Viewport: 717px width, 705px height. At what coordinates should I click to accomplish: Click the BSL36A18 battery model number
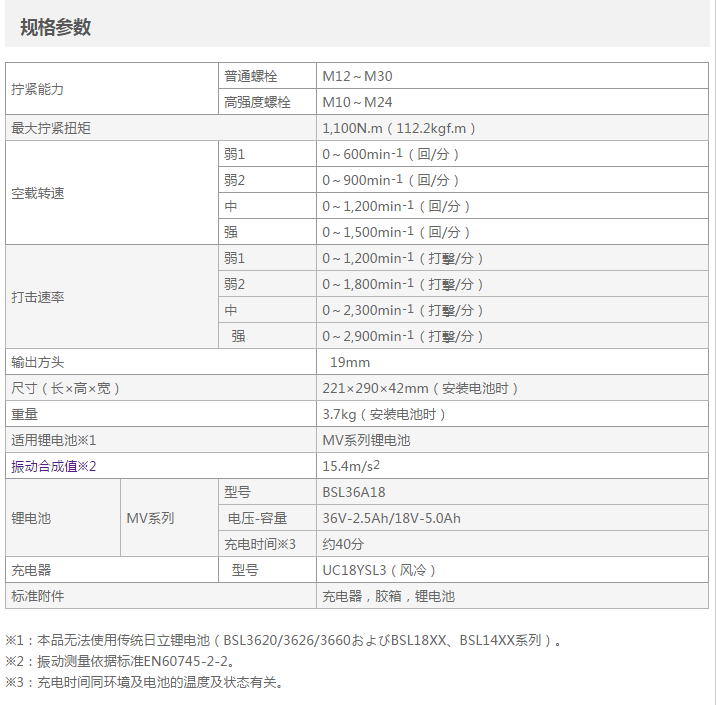pos(354,492)
